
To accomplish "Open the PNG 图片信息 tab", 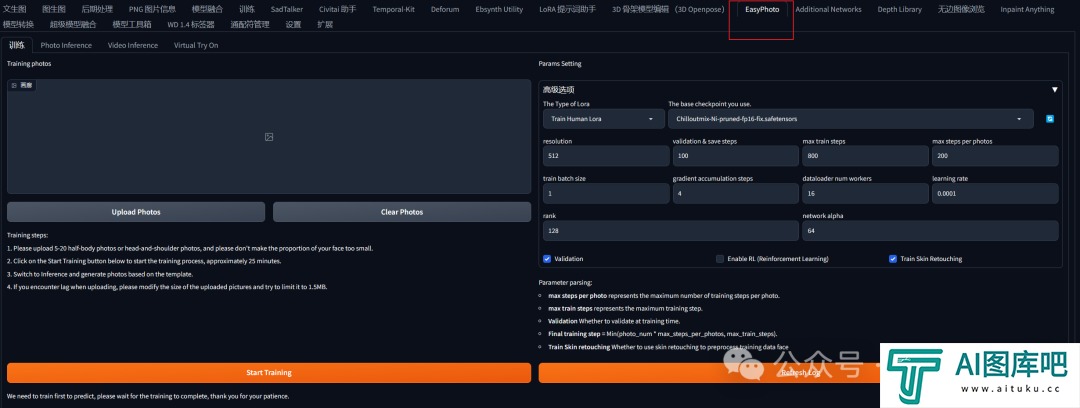I will pyautogui.click(x=152, y=10).
